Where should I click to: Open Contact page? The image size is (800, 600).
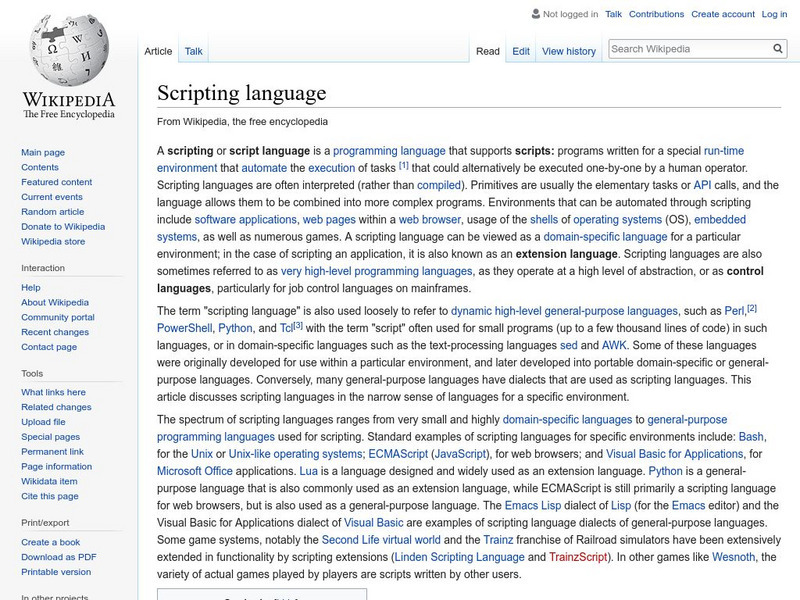point(49,346)
